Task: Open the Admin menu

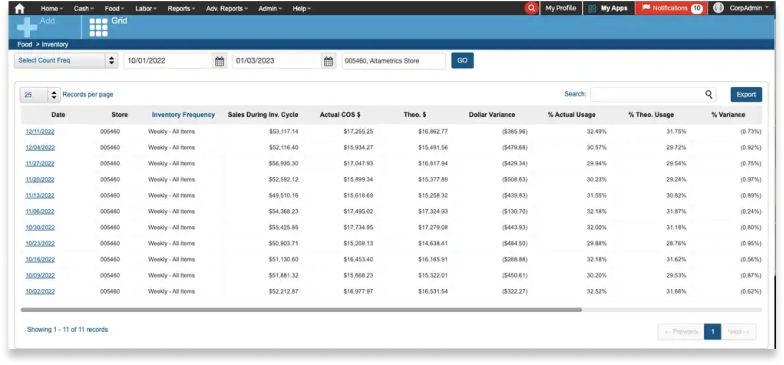Action: point(270,8)
